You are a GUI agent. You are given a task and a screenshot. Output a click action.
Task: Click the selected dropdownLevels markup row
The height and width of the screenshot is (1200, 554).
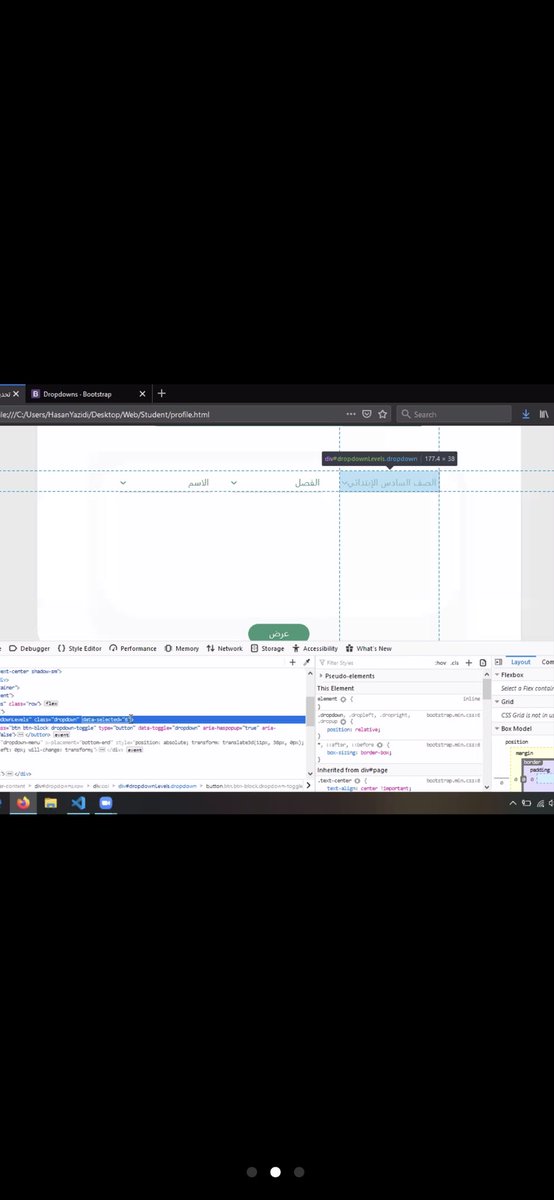coord(152,719)
